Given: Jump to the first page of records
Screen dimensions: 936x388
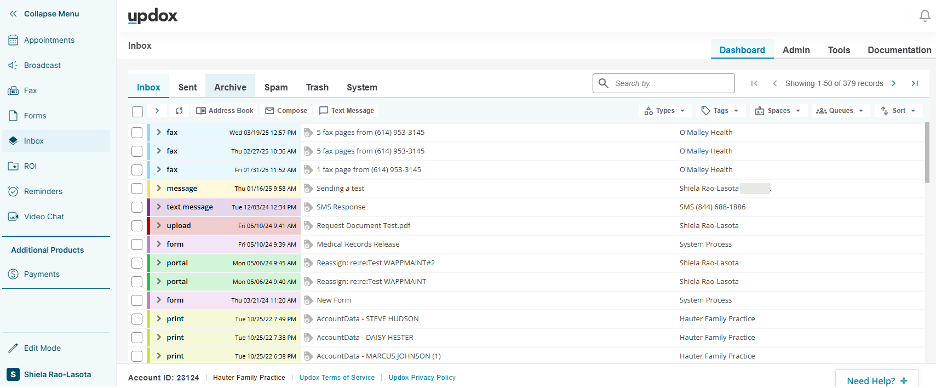Looking at the screenshot, I should tap(754, 84).
